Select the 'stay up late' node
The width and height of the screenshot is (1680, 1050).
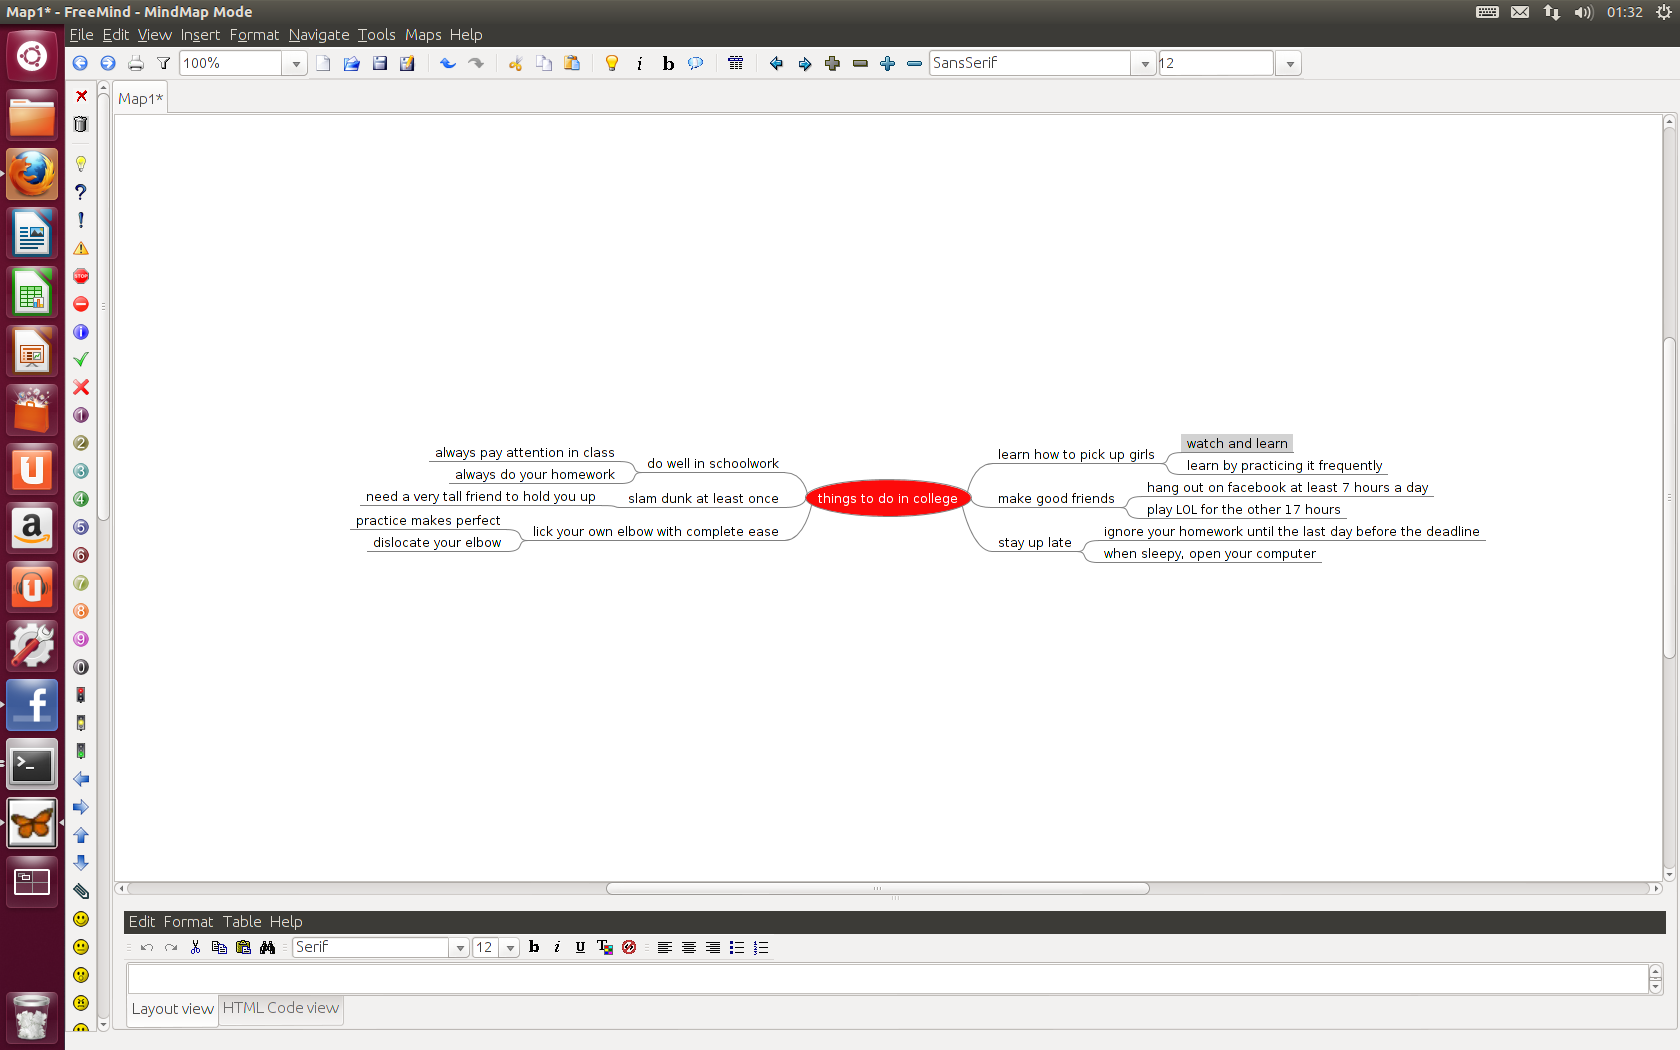click(x=1034, y=542)
